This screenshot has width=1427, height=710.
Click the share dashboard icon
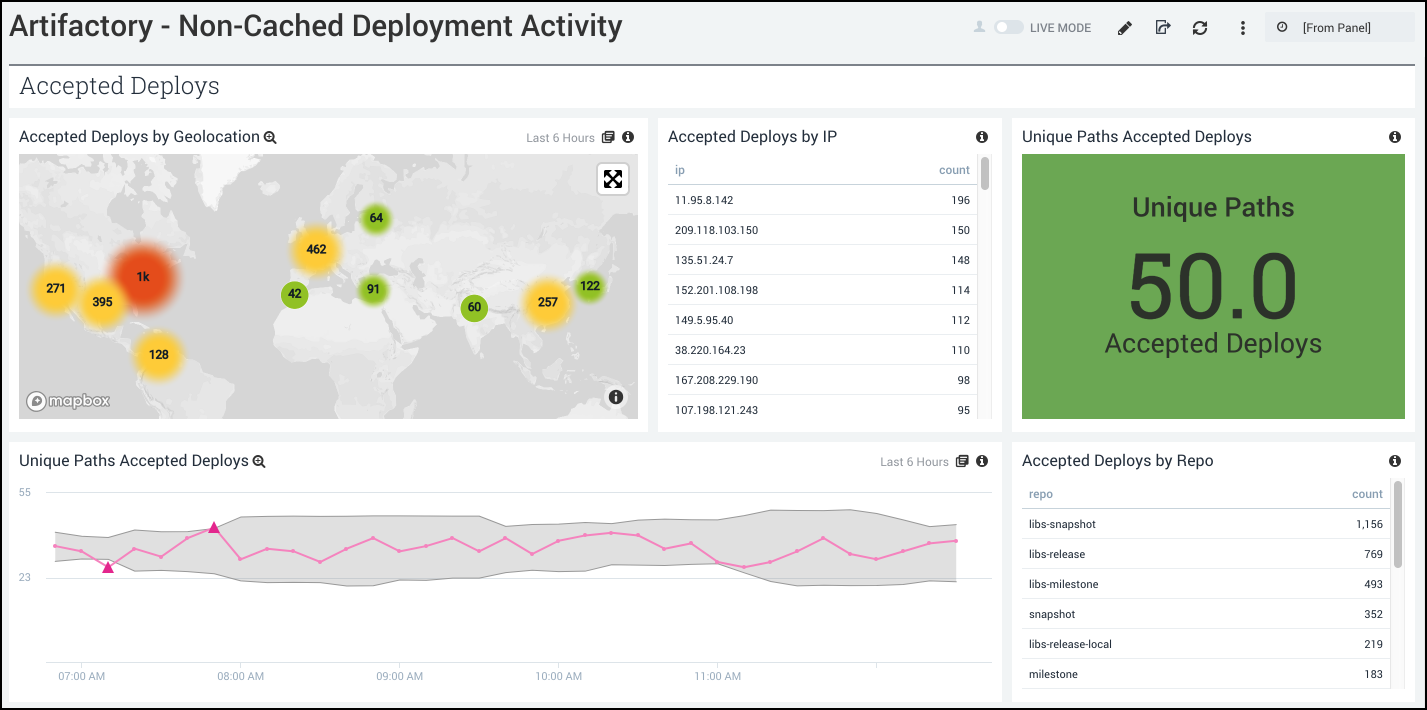coord(1162,28)
